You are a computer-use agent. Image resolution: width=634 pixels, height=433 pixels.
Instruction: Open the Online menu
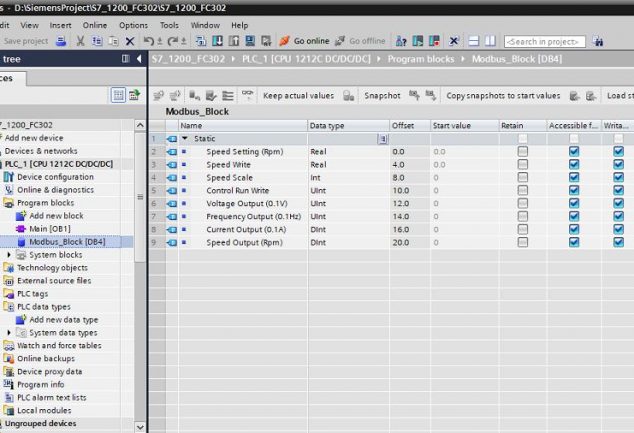pyautogui.click(x=95, y=25)
